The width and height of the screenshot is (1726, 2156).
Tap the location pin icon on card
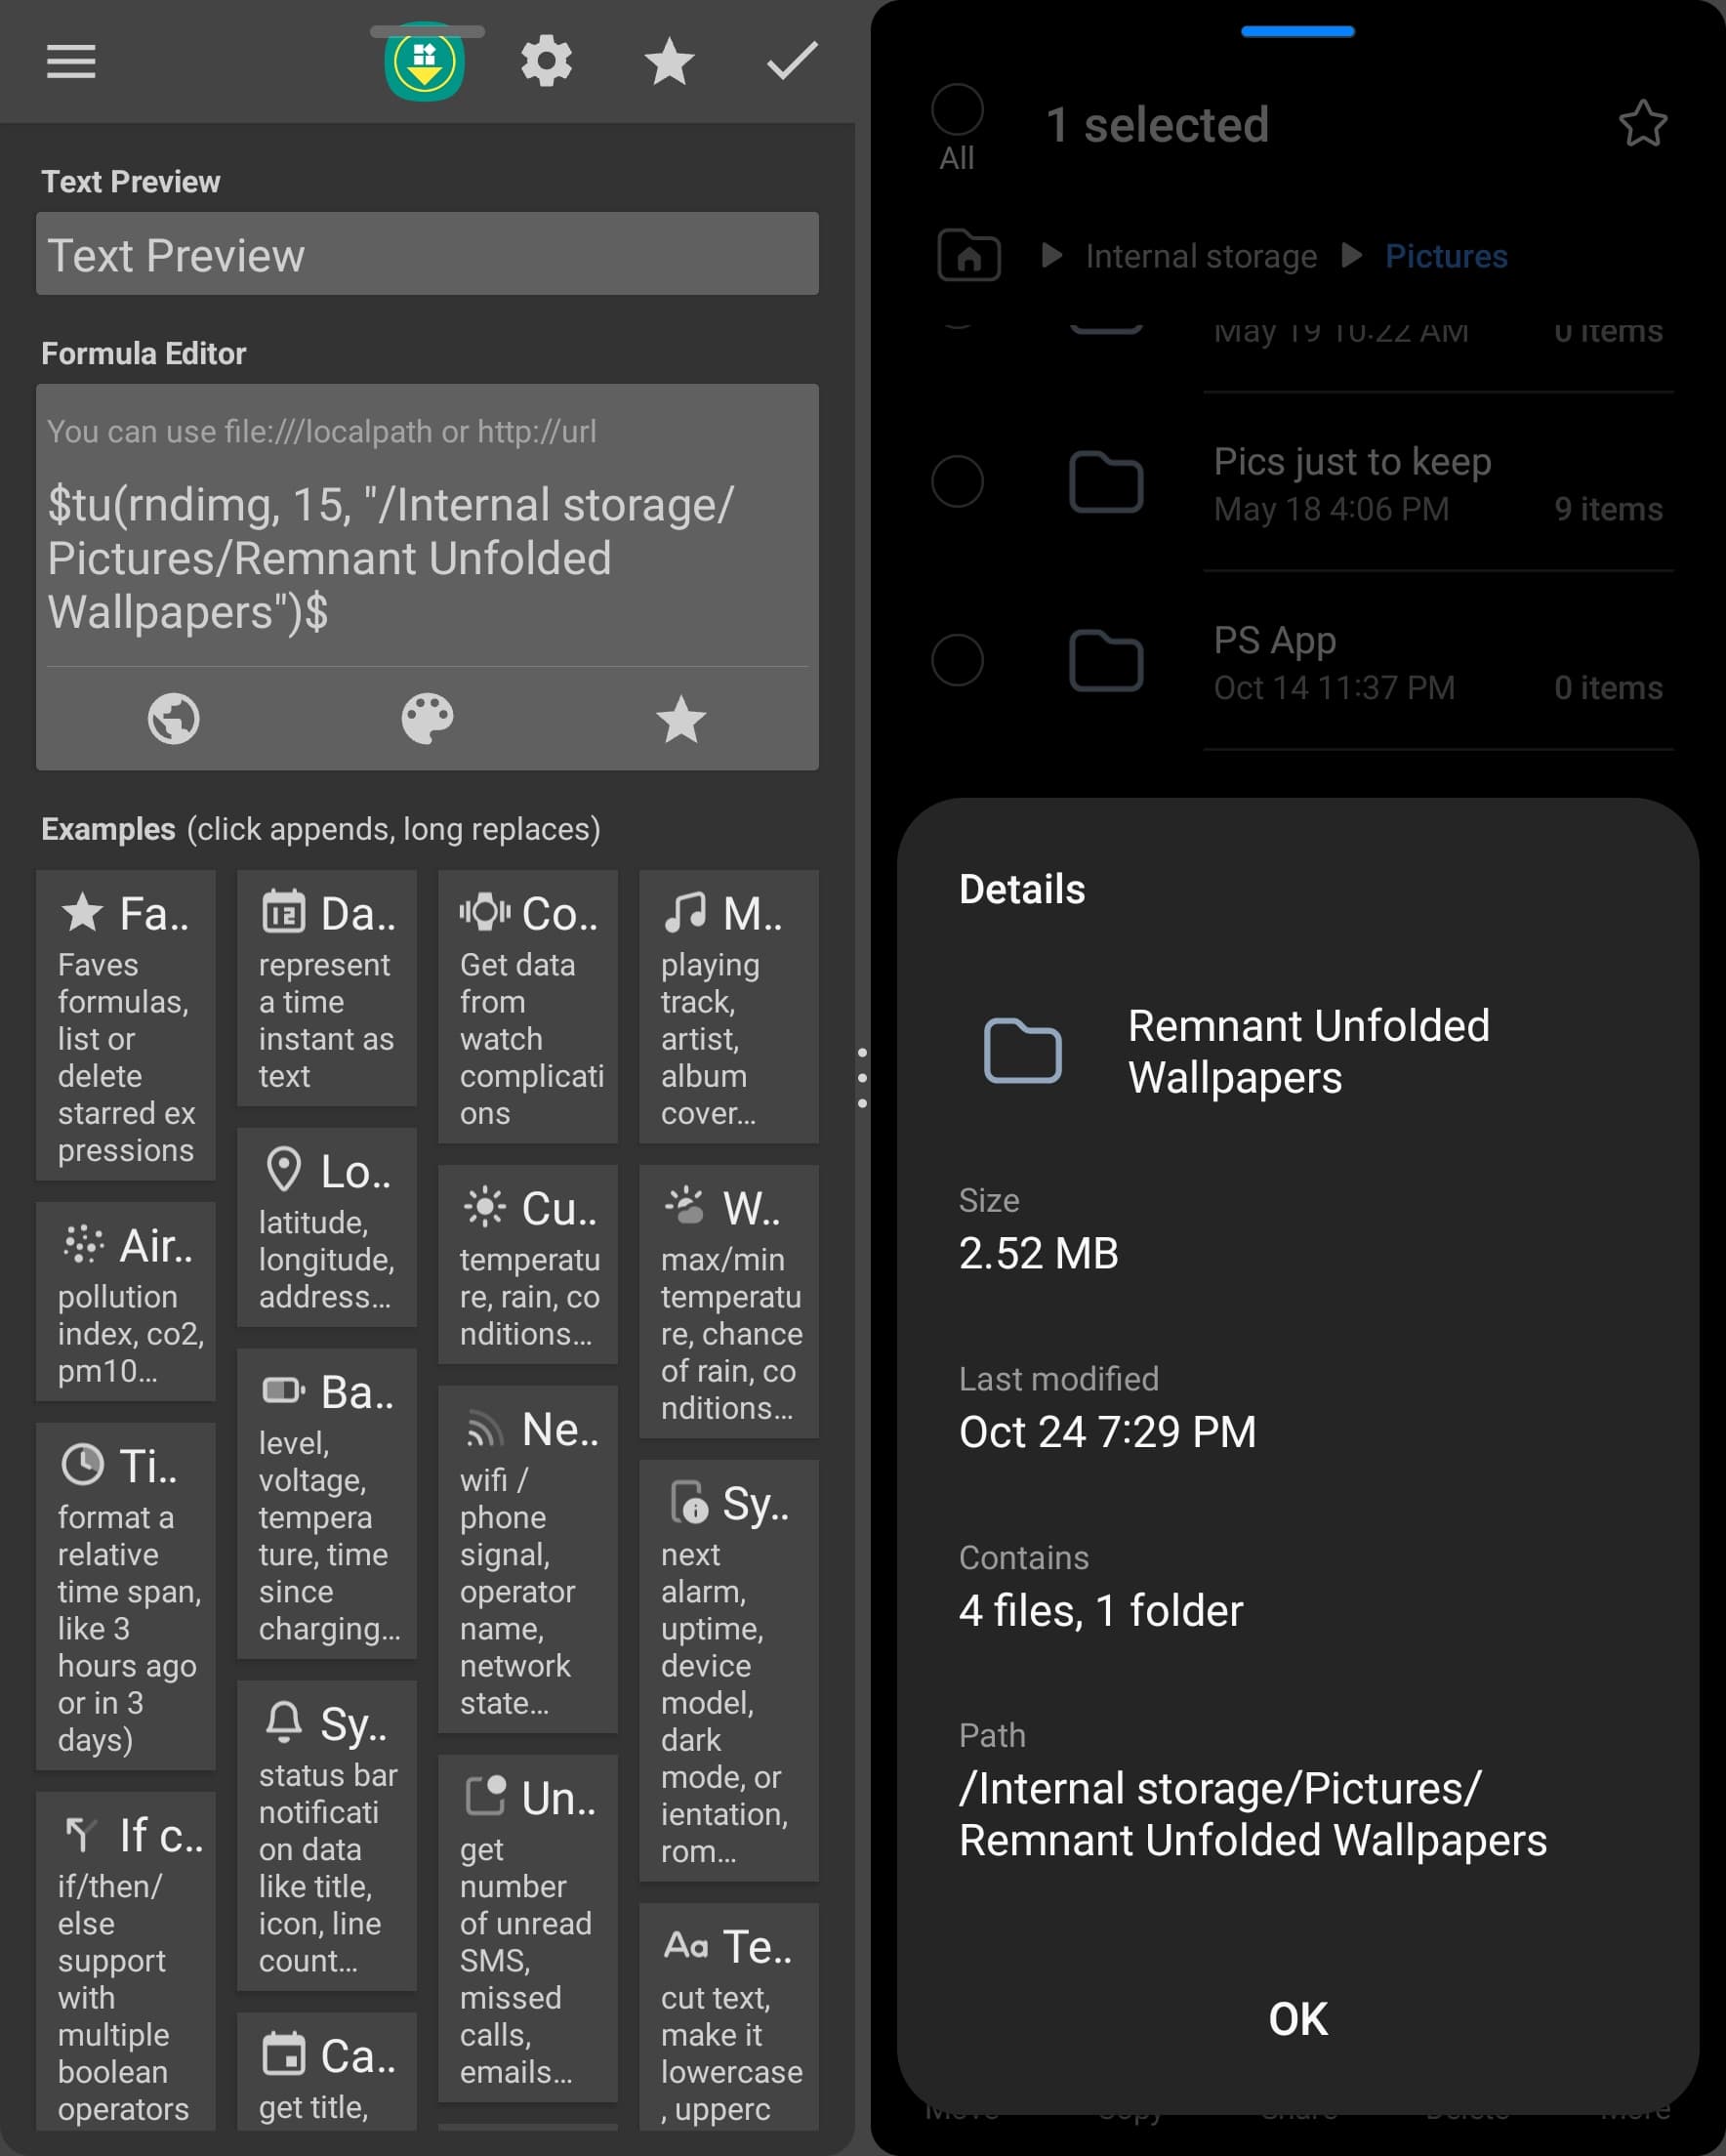[x=284, y=1170]
